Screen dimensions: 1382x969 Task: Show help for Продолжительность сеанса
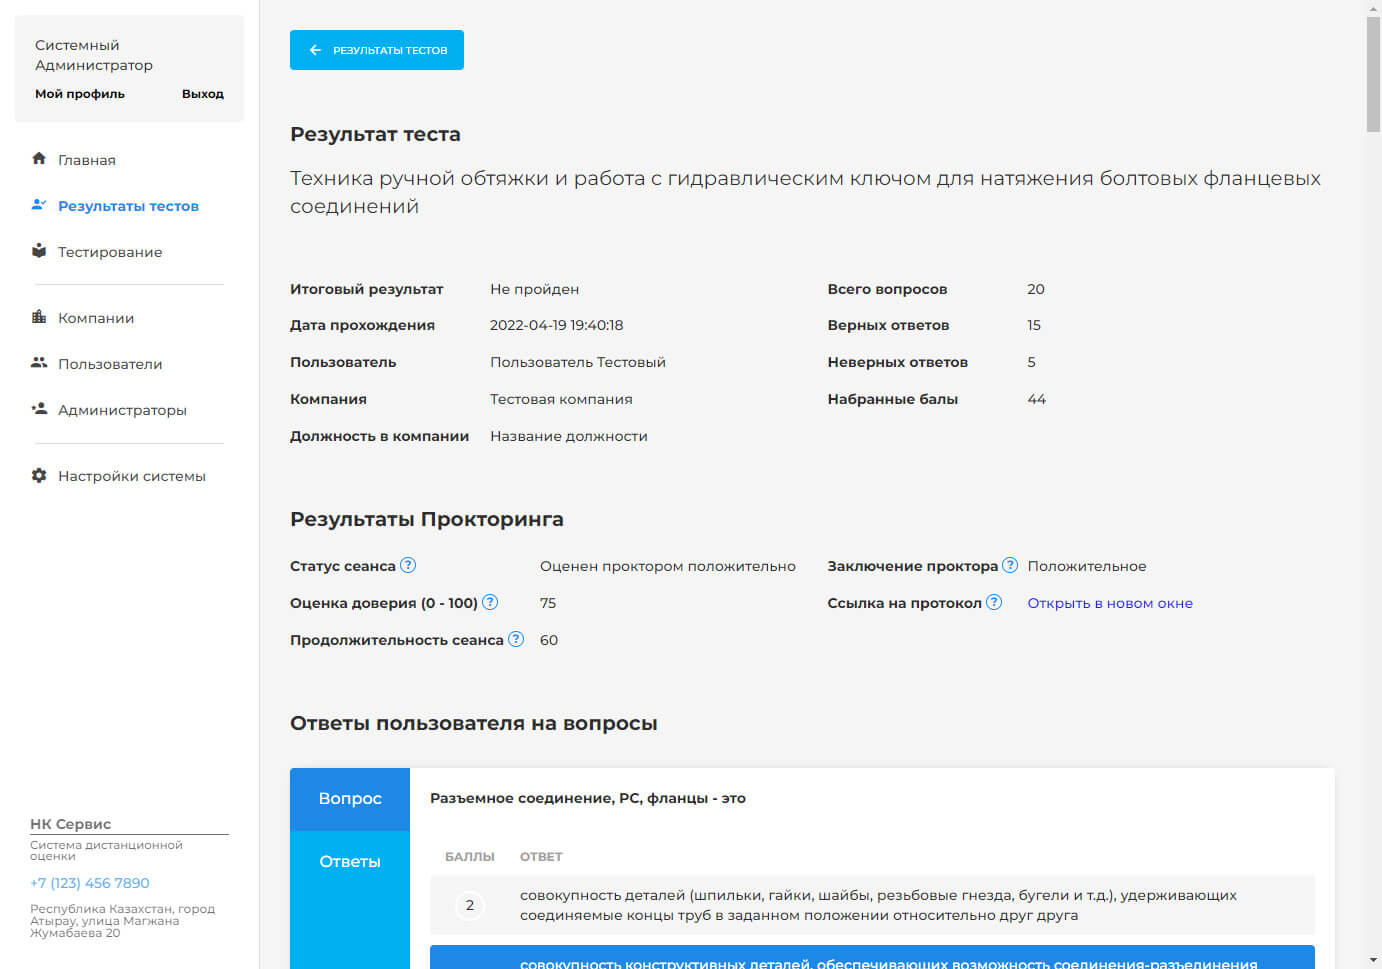tap(516, 639)
